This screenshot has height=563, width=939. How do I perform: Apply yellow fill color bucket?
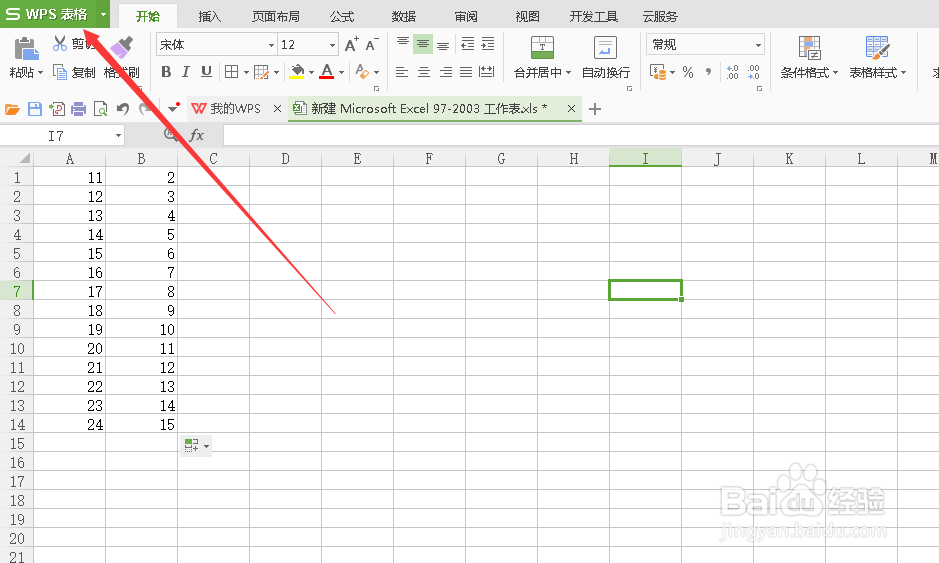(297, 72)
